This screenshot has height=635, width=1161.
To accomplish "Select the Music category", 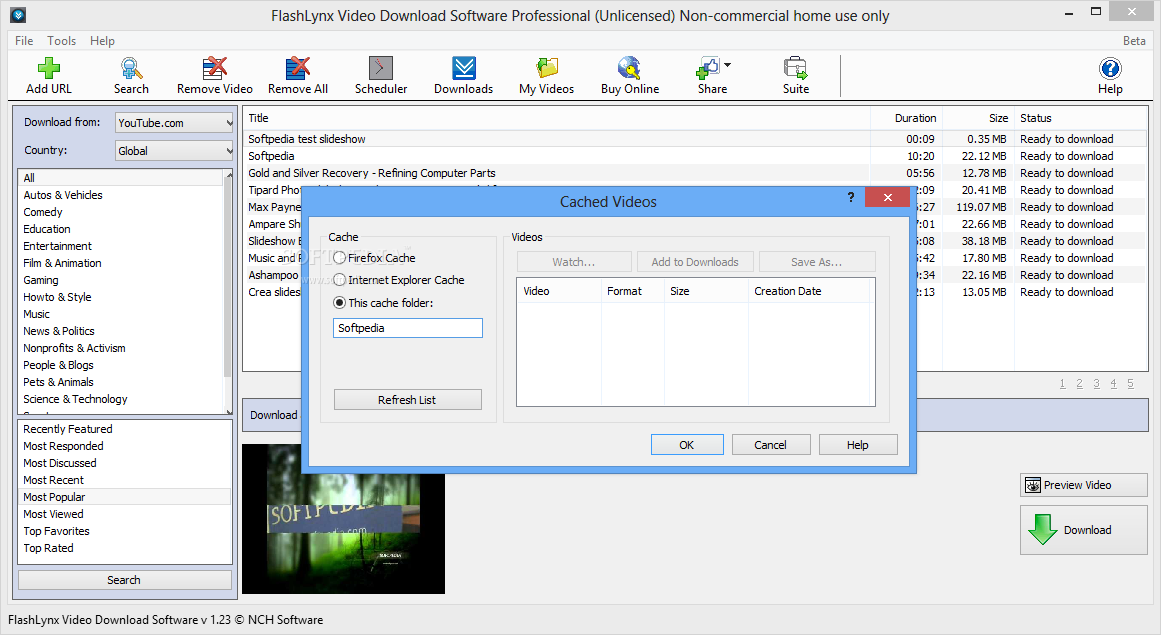I will (121, 314).
